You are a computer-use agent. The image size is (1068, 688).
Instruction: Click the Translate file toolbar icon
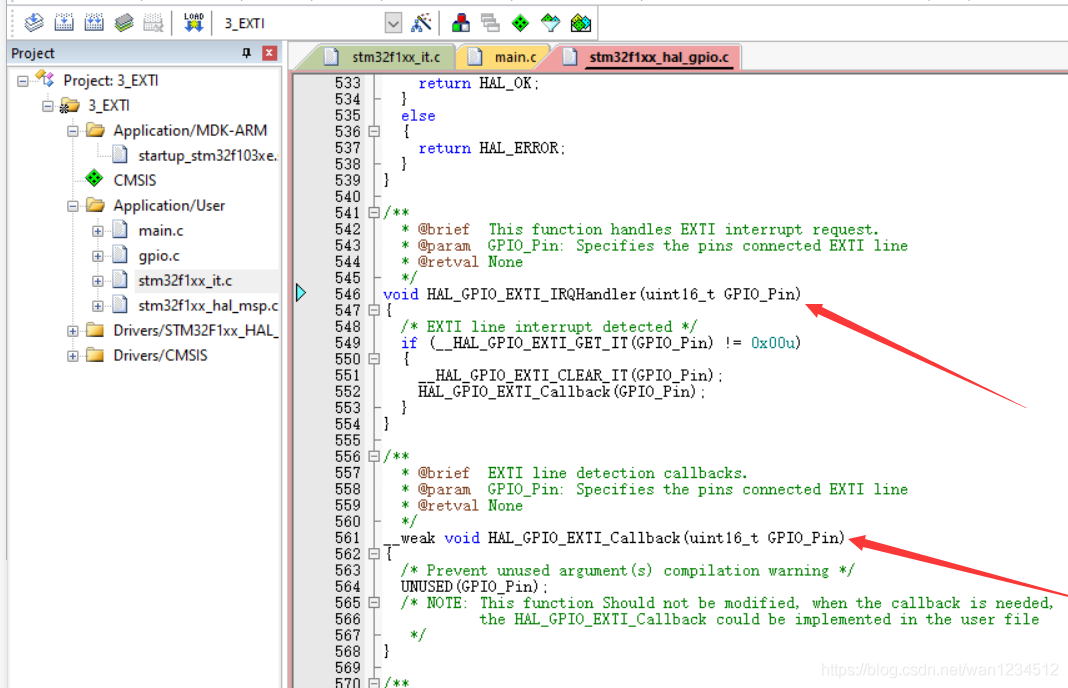click(35, 22)
